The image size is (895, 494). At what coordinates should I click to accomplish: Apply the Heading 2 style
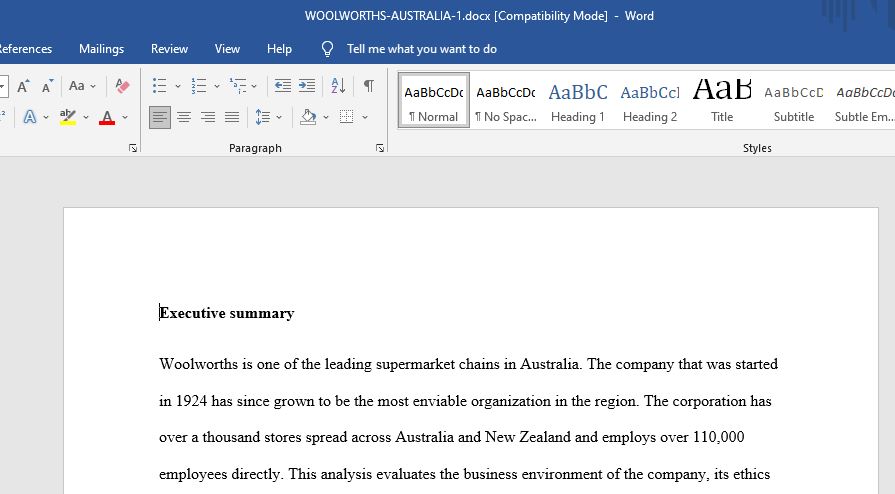click(650, 101)
